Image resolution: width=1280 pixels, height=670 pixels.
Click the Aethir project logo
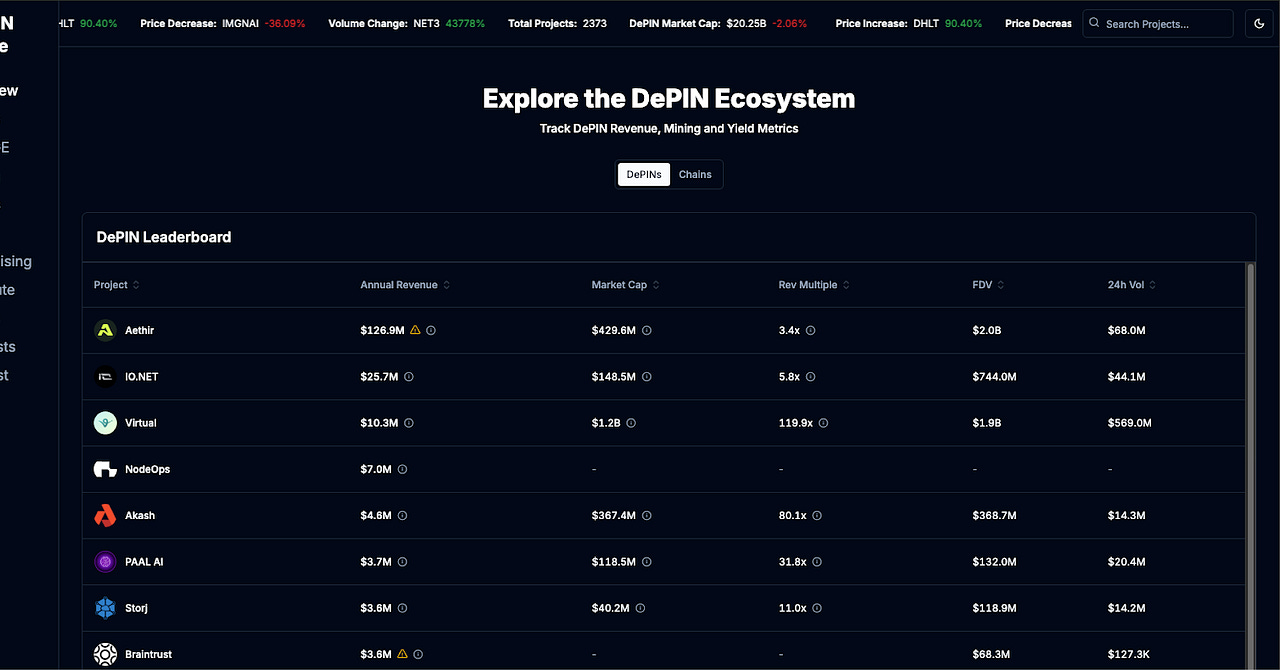point(105,330)
